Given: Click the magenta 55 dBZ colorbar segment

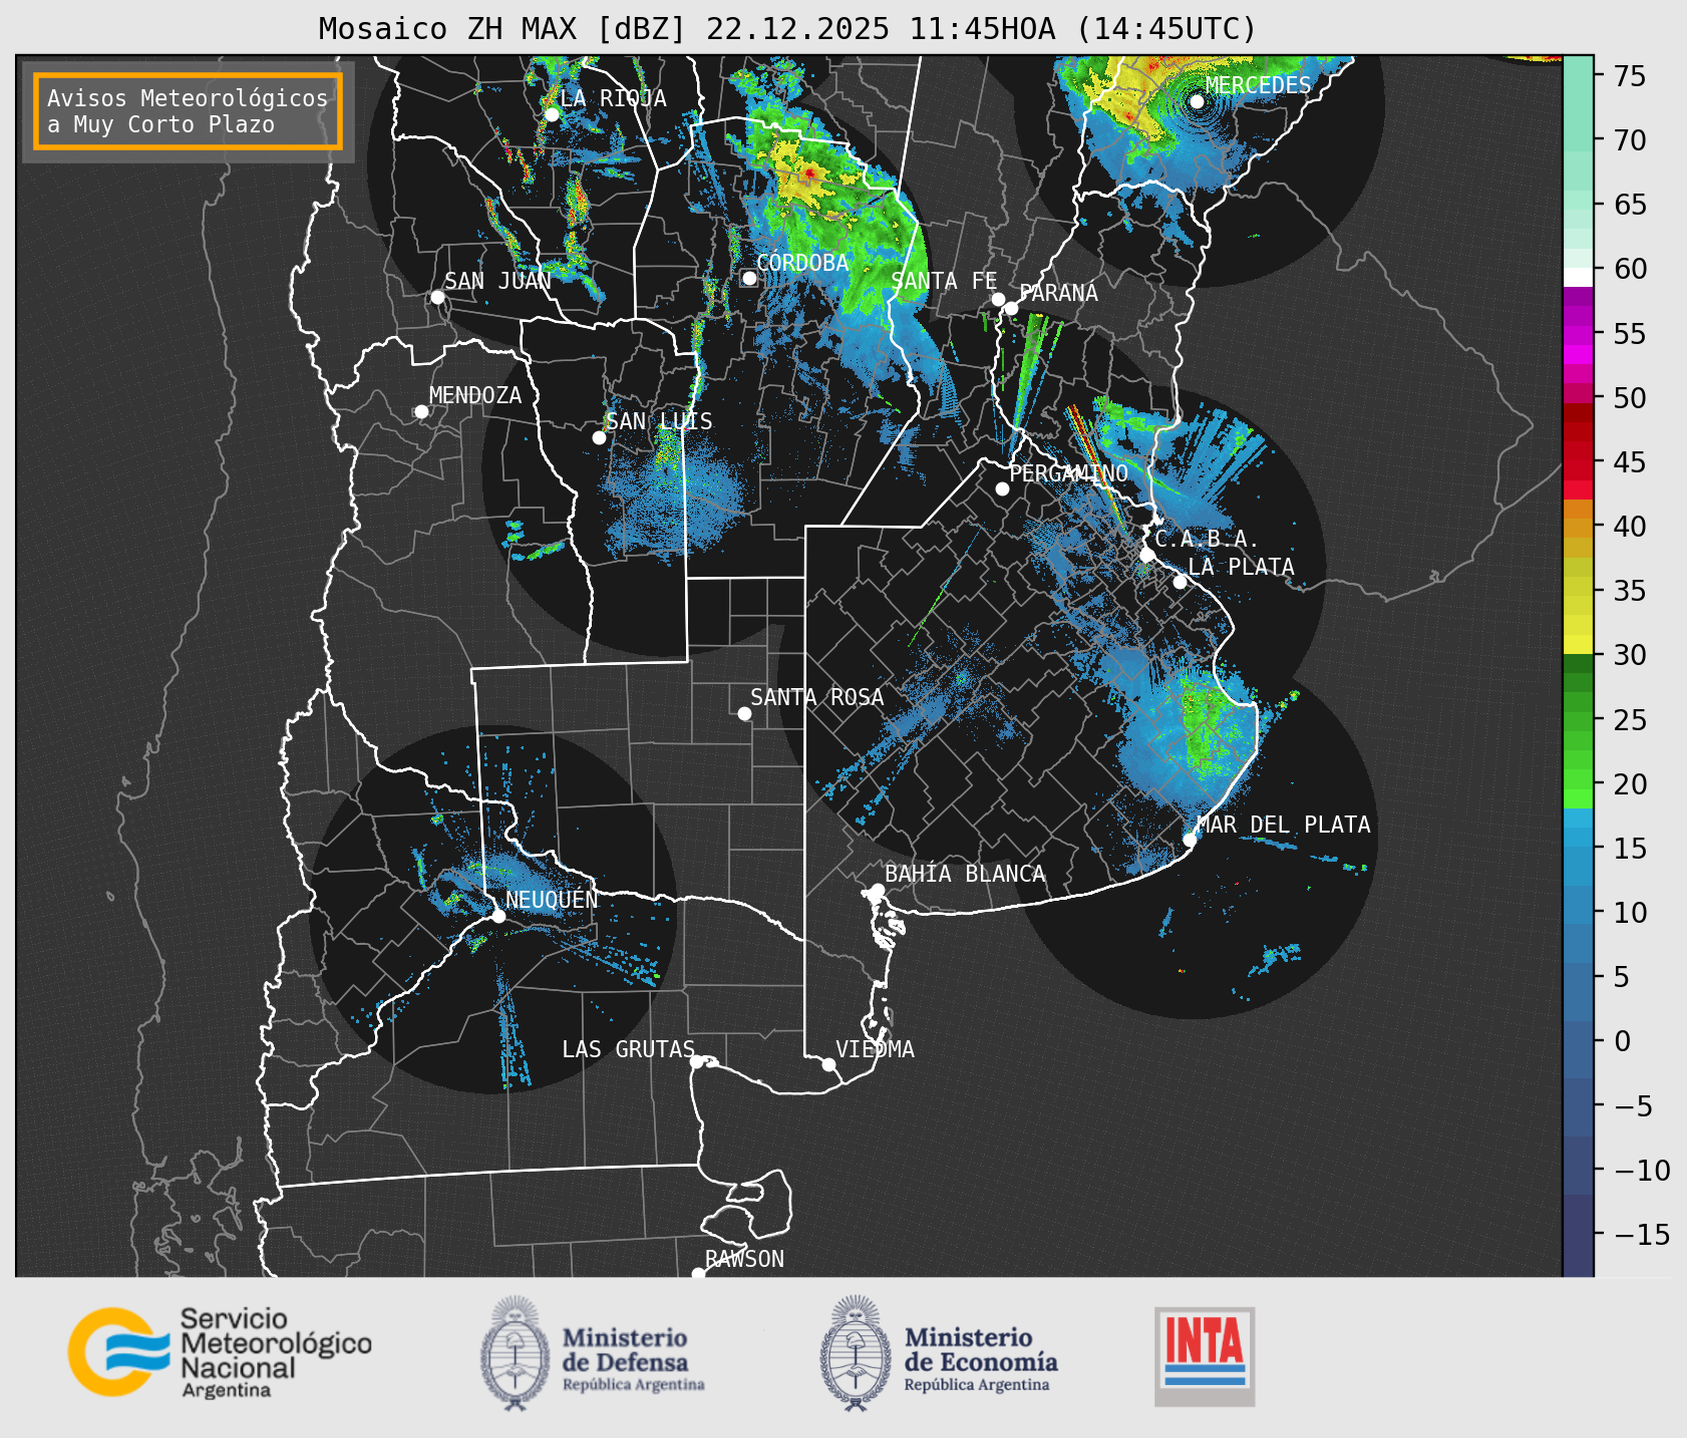Looking at the screenshot, I should tap(1578, 333).
